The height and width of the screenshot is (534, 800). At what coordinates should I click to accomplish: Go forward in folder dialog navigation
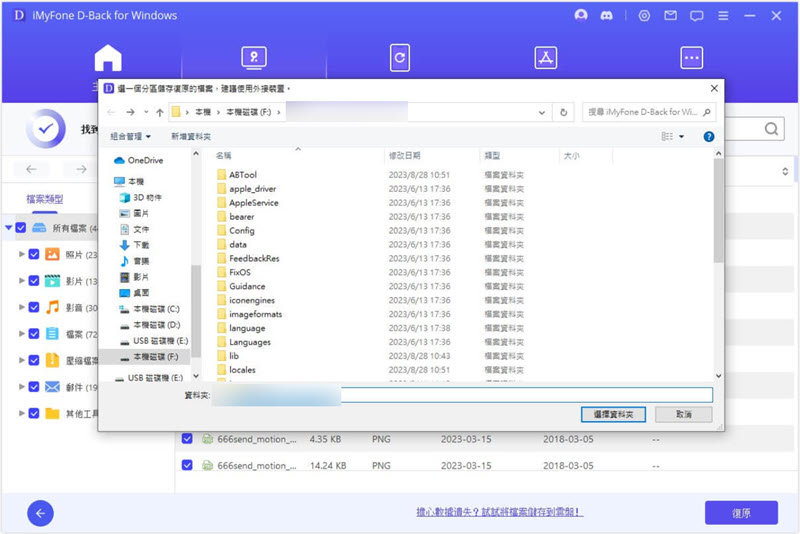[131, 112]
